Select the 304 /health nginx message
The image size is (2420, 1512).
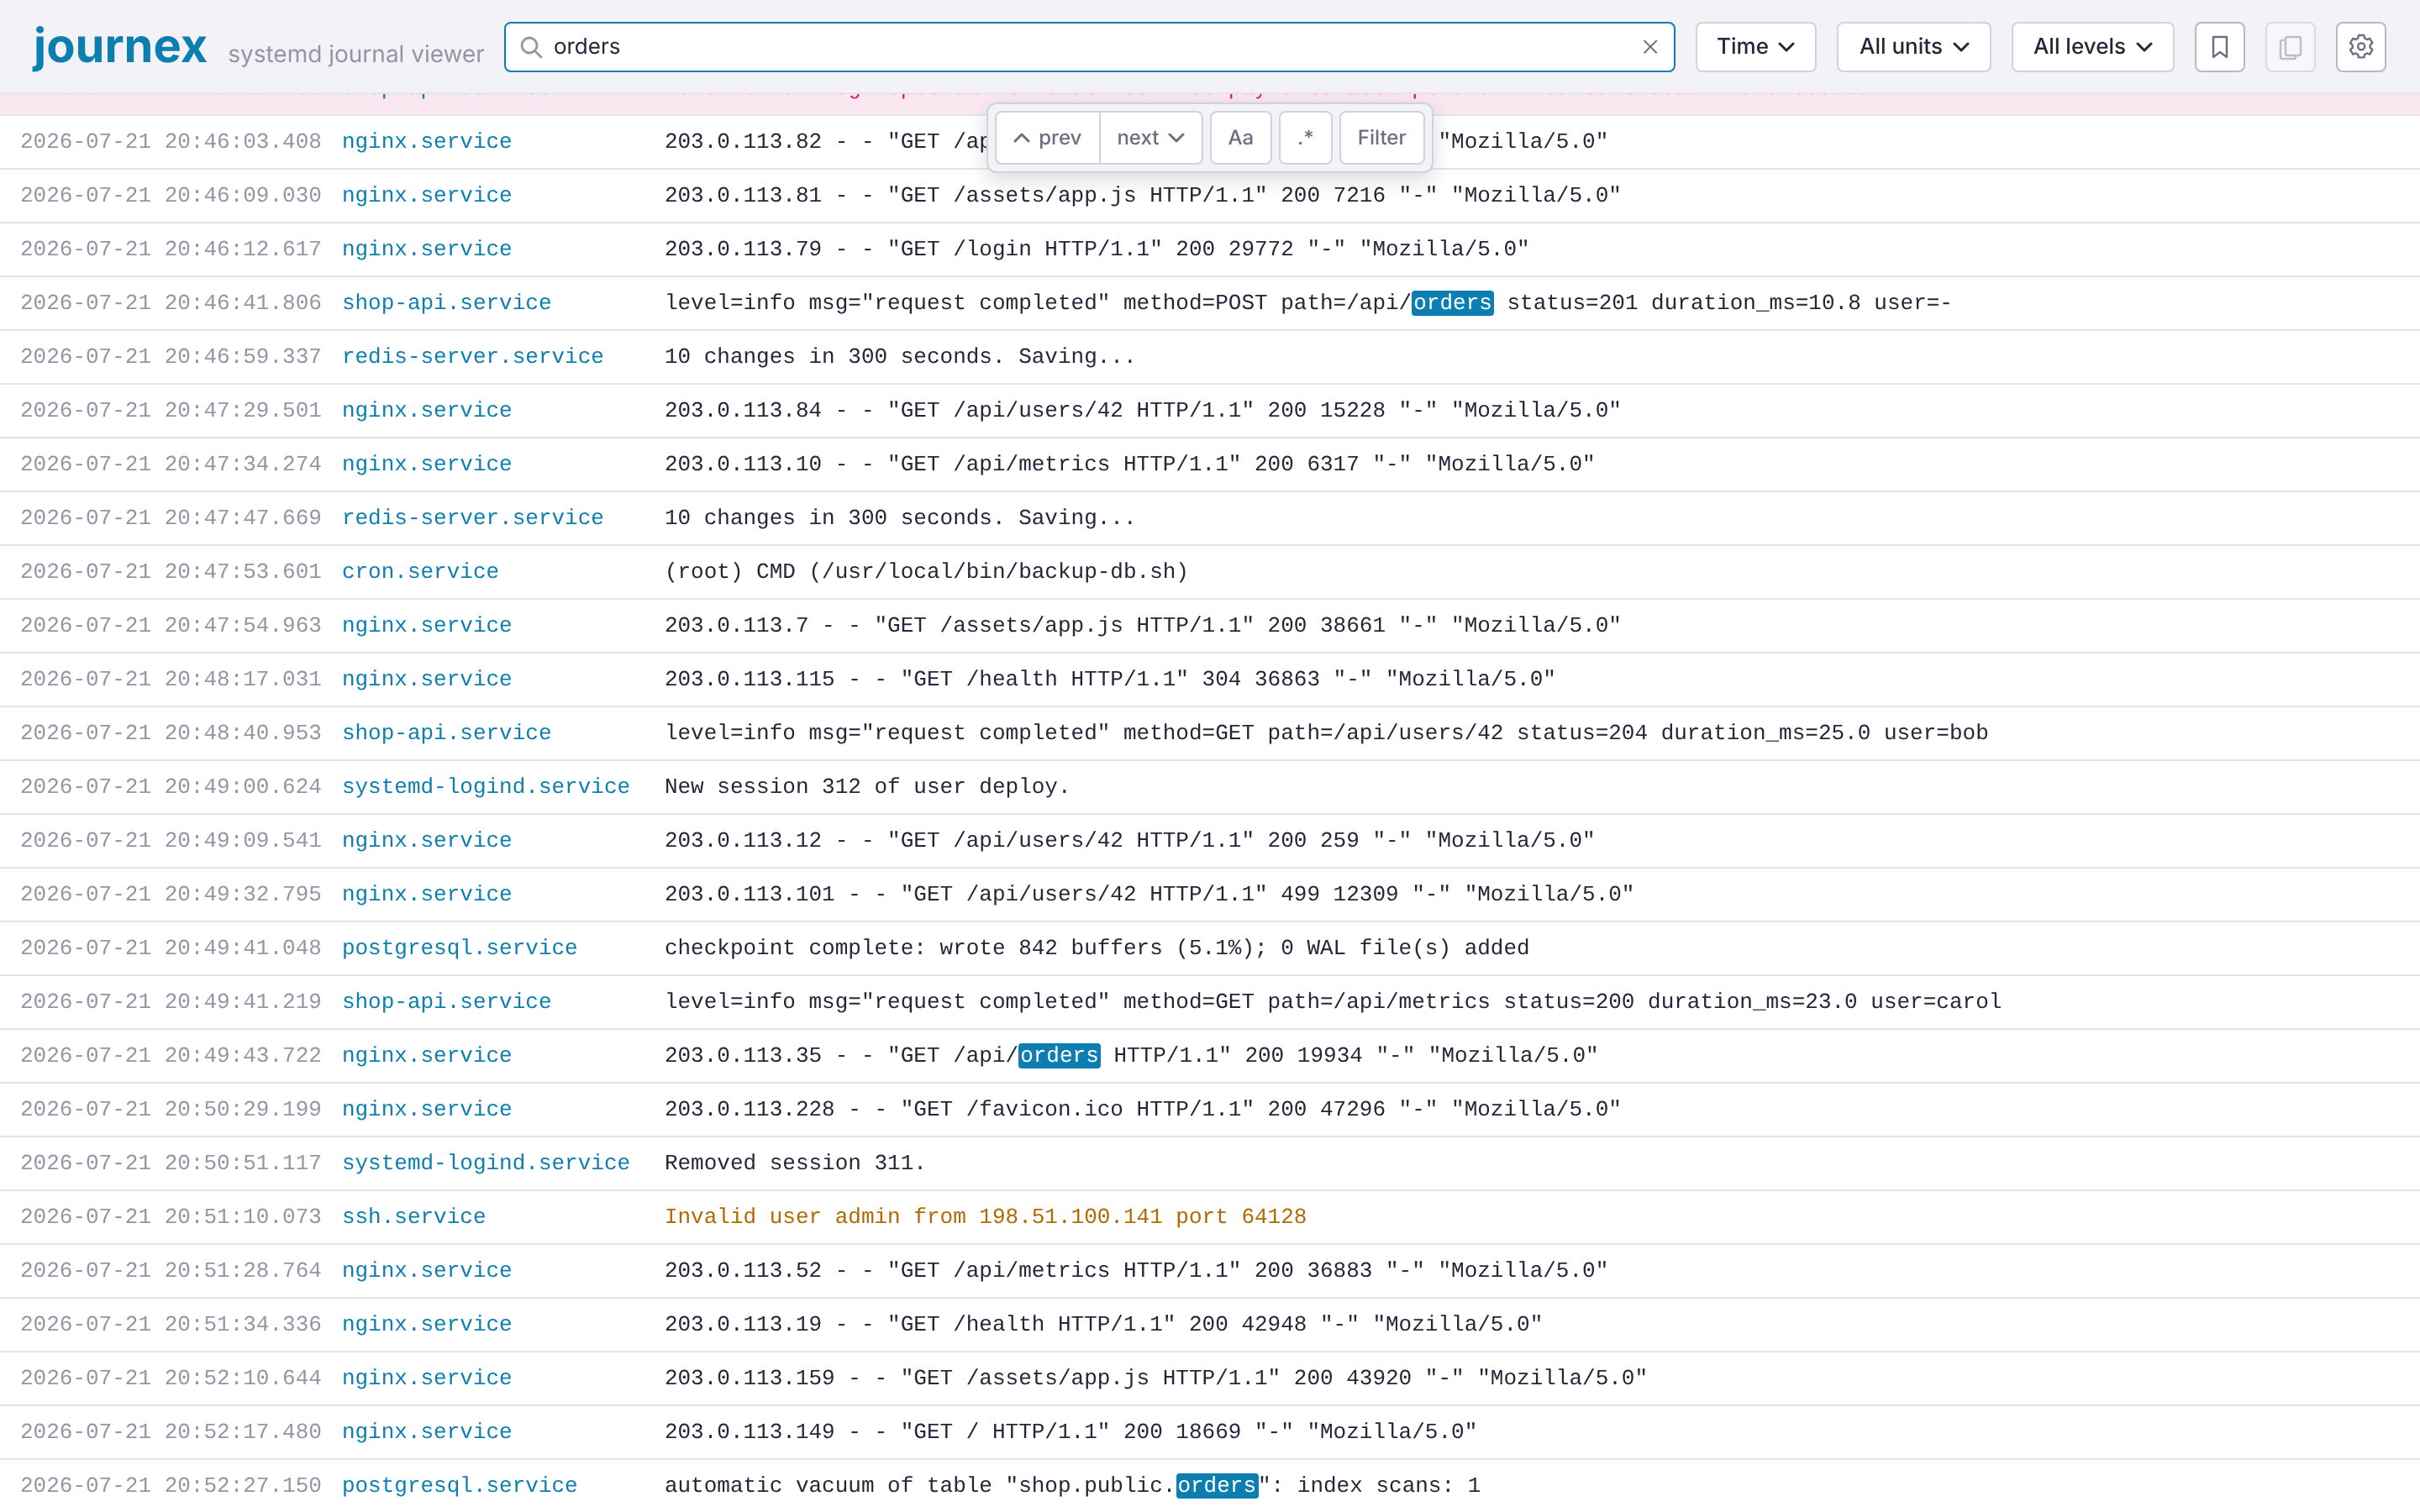click(1110, 679)
